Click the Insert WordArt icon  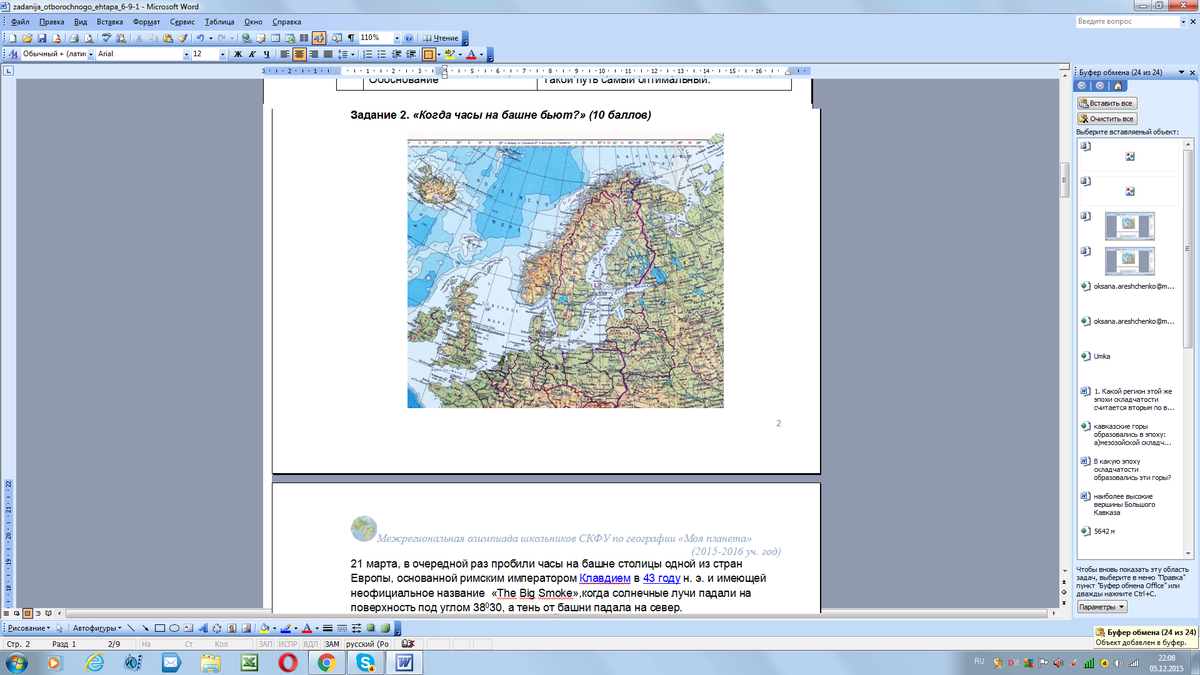pos(204,628)
